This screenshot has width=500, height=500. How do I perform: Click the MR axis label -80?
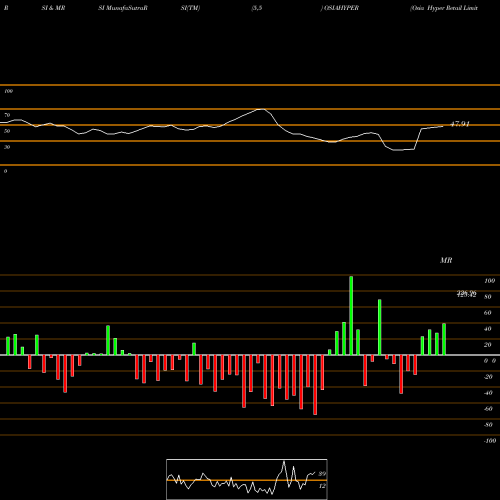[488, 425]
